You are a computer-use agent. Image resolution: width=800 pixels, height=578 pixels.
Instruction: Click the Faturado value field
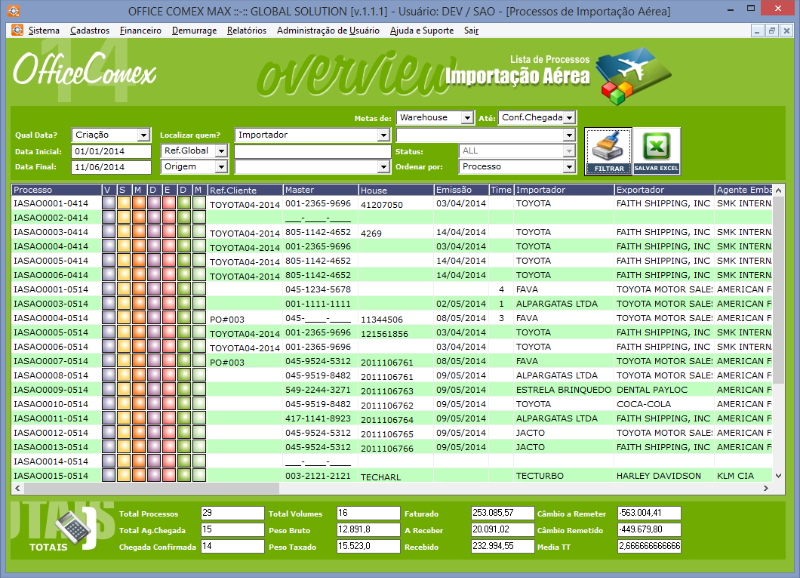503,513
